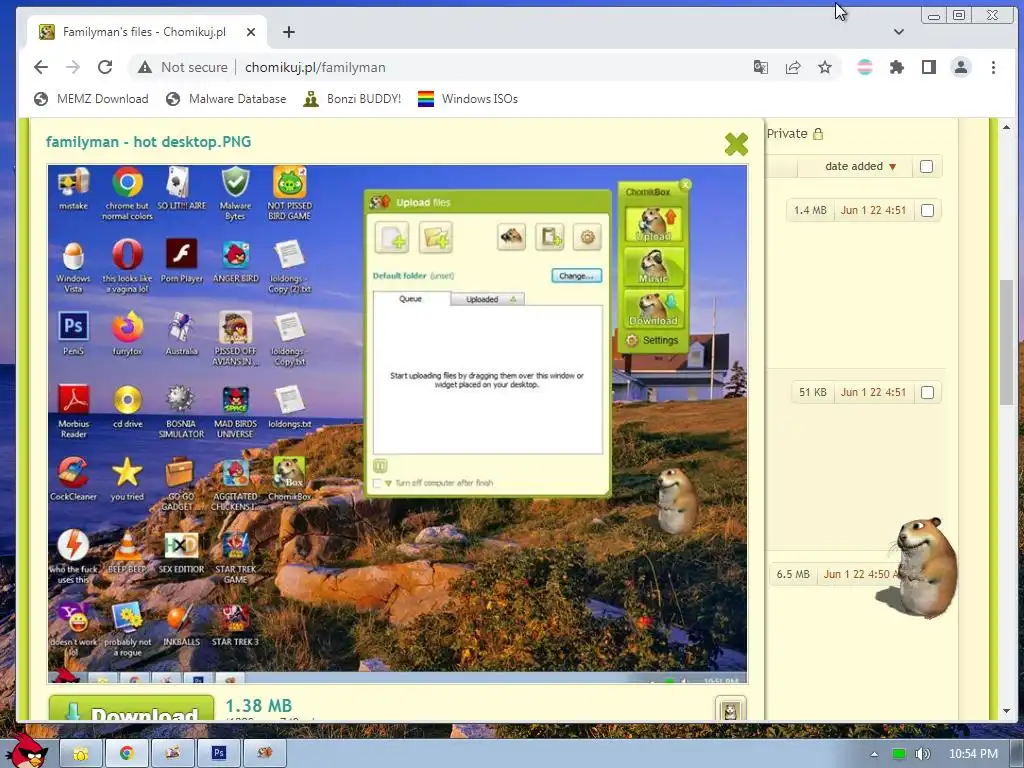Click the green tray status icon
The image size is (1024, 768).
(x=899, y=754)
